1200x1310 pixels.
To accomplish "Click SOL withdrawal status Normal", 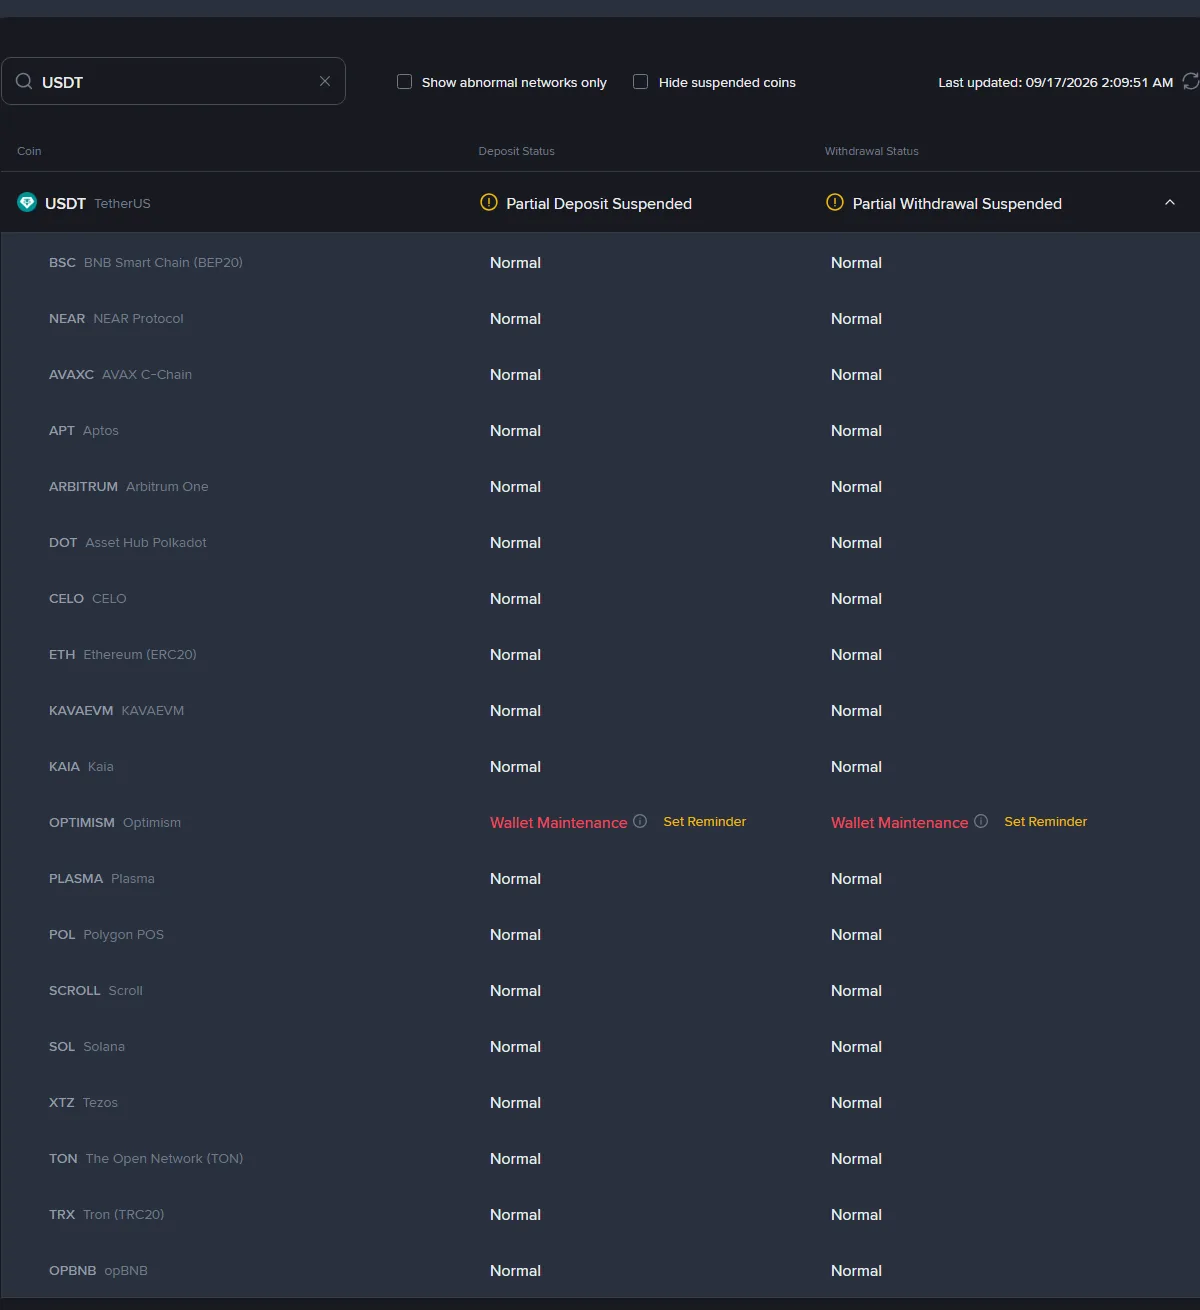I will 856,1046.
